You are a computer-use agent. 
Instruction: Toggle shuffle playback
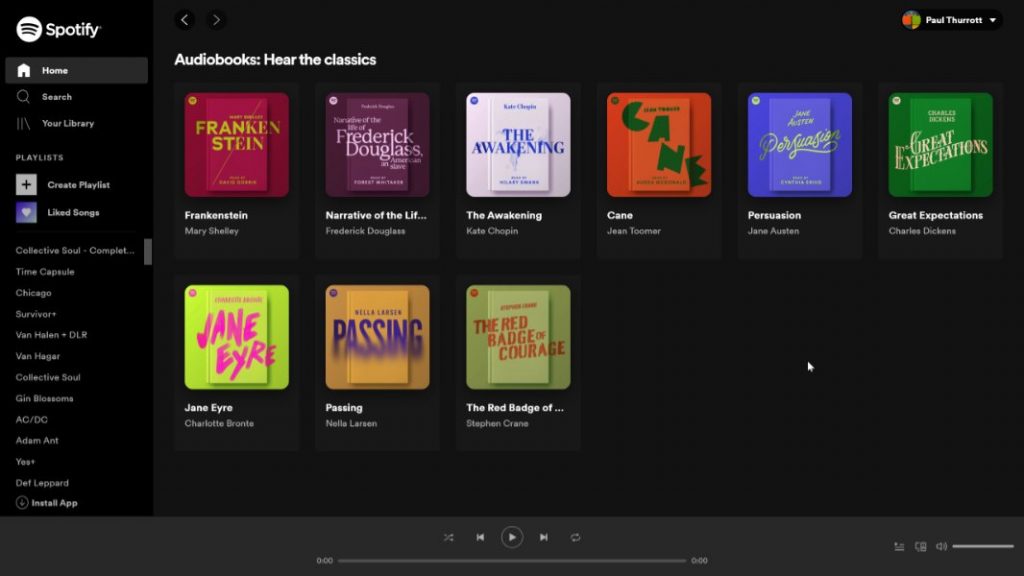click(x=448, y=537)
